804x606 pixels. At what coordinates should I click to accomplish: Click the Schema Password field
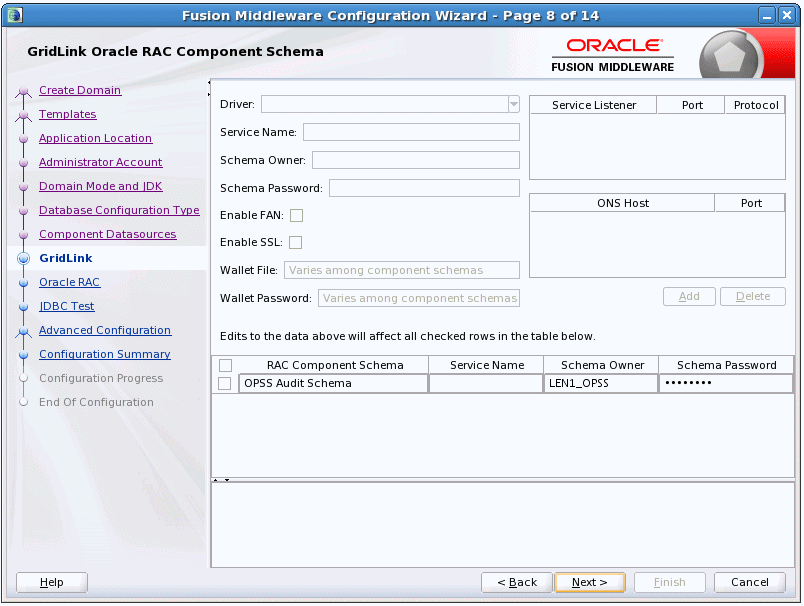[424, 188]
